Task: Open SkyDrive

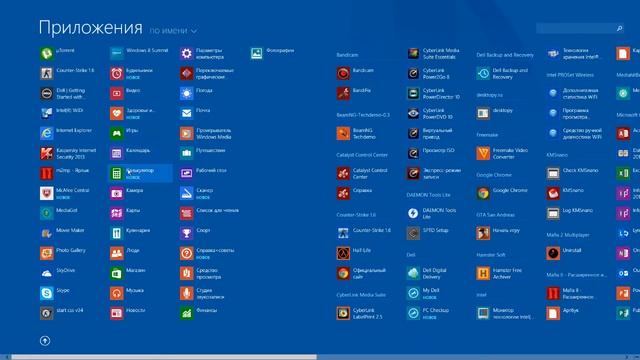Action: 57,273
